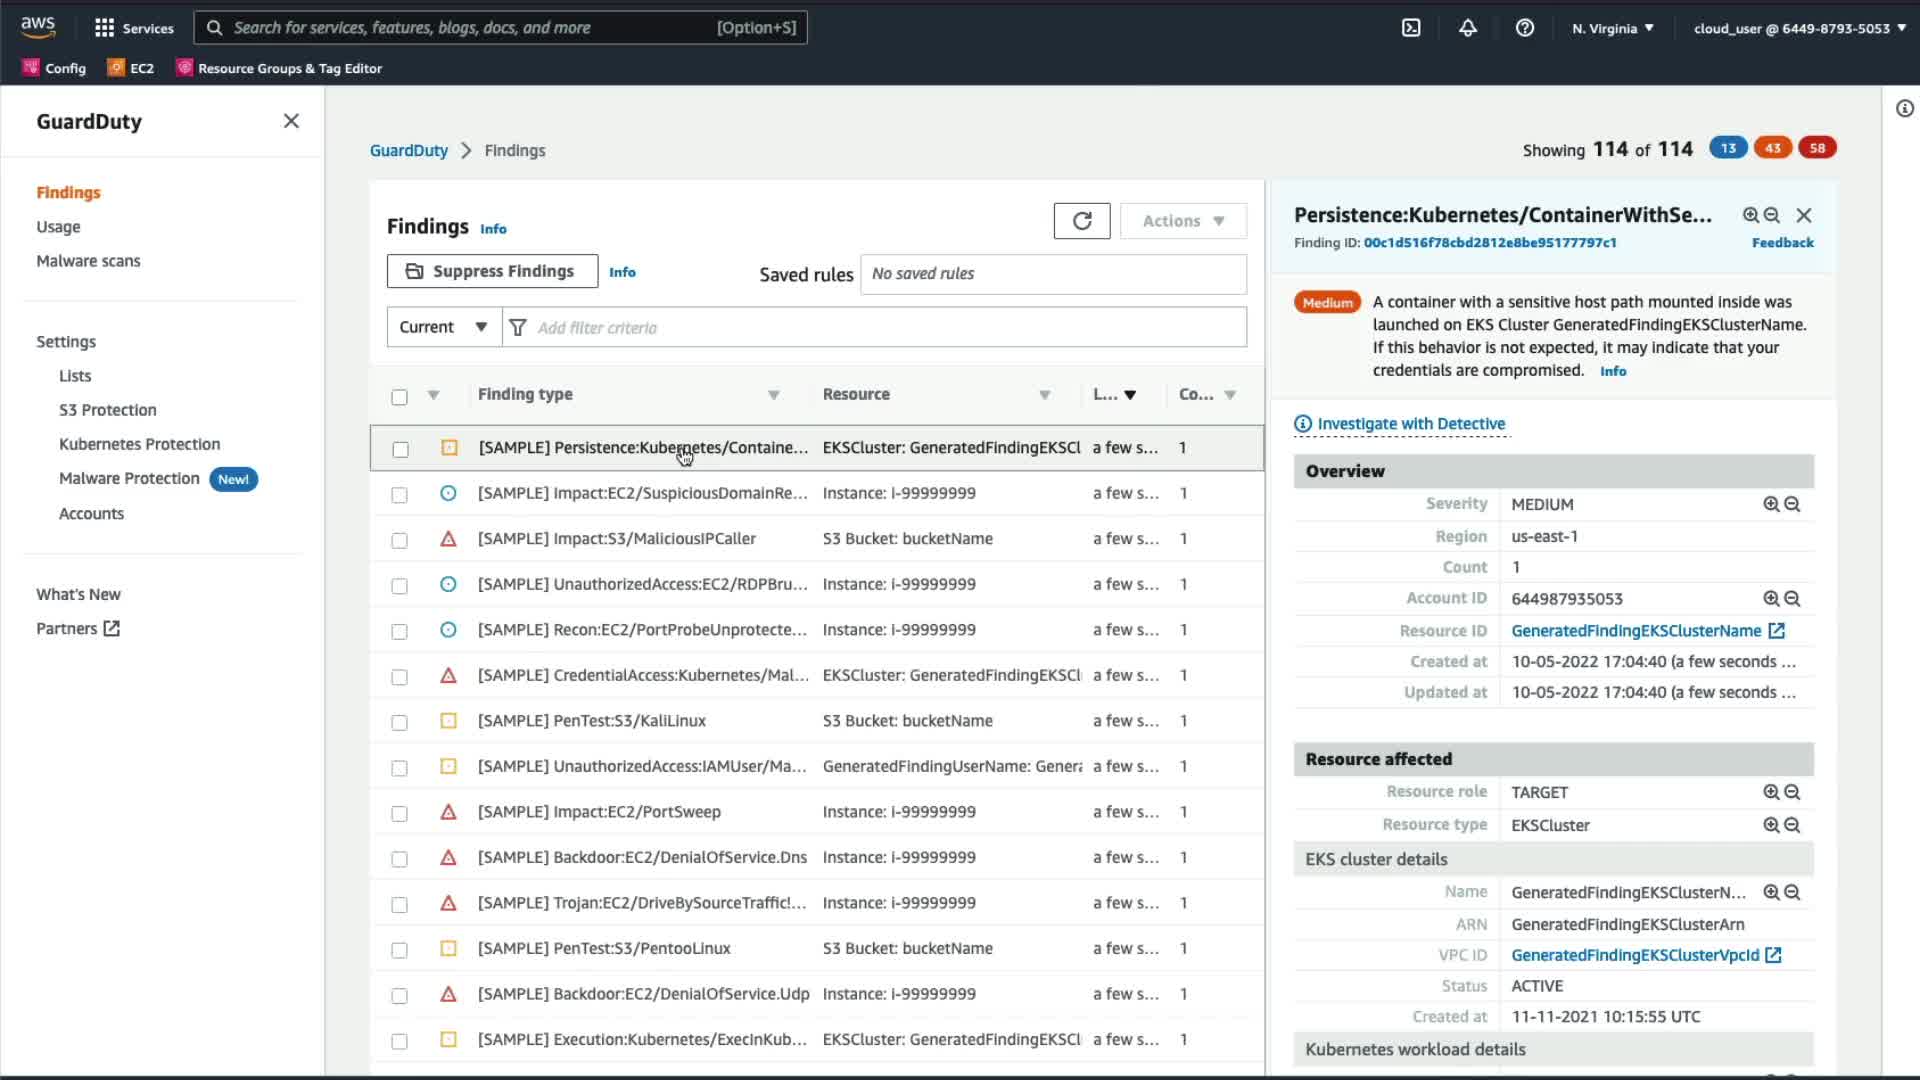
Task: Close the GuardDuty navigation sidebar
Action: pos(291,121)
